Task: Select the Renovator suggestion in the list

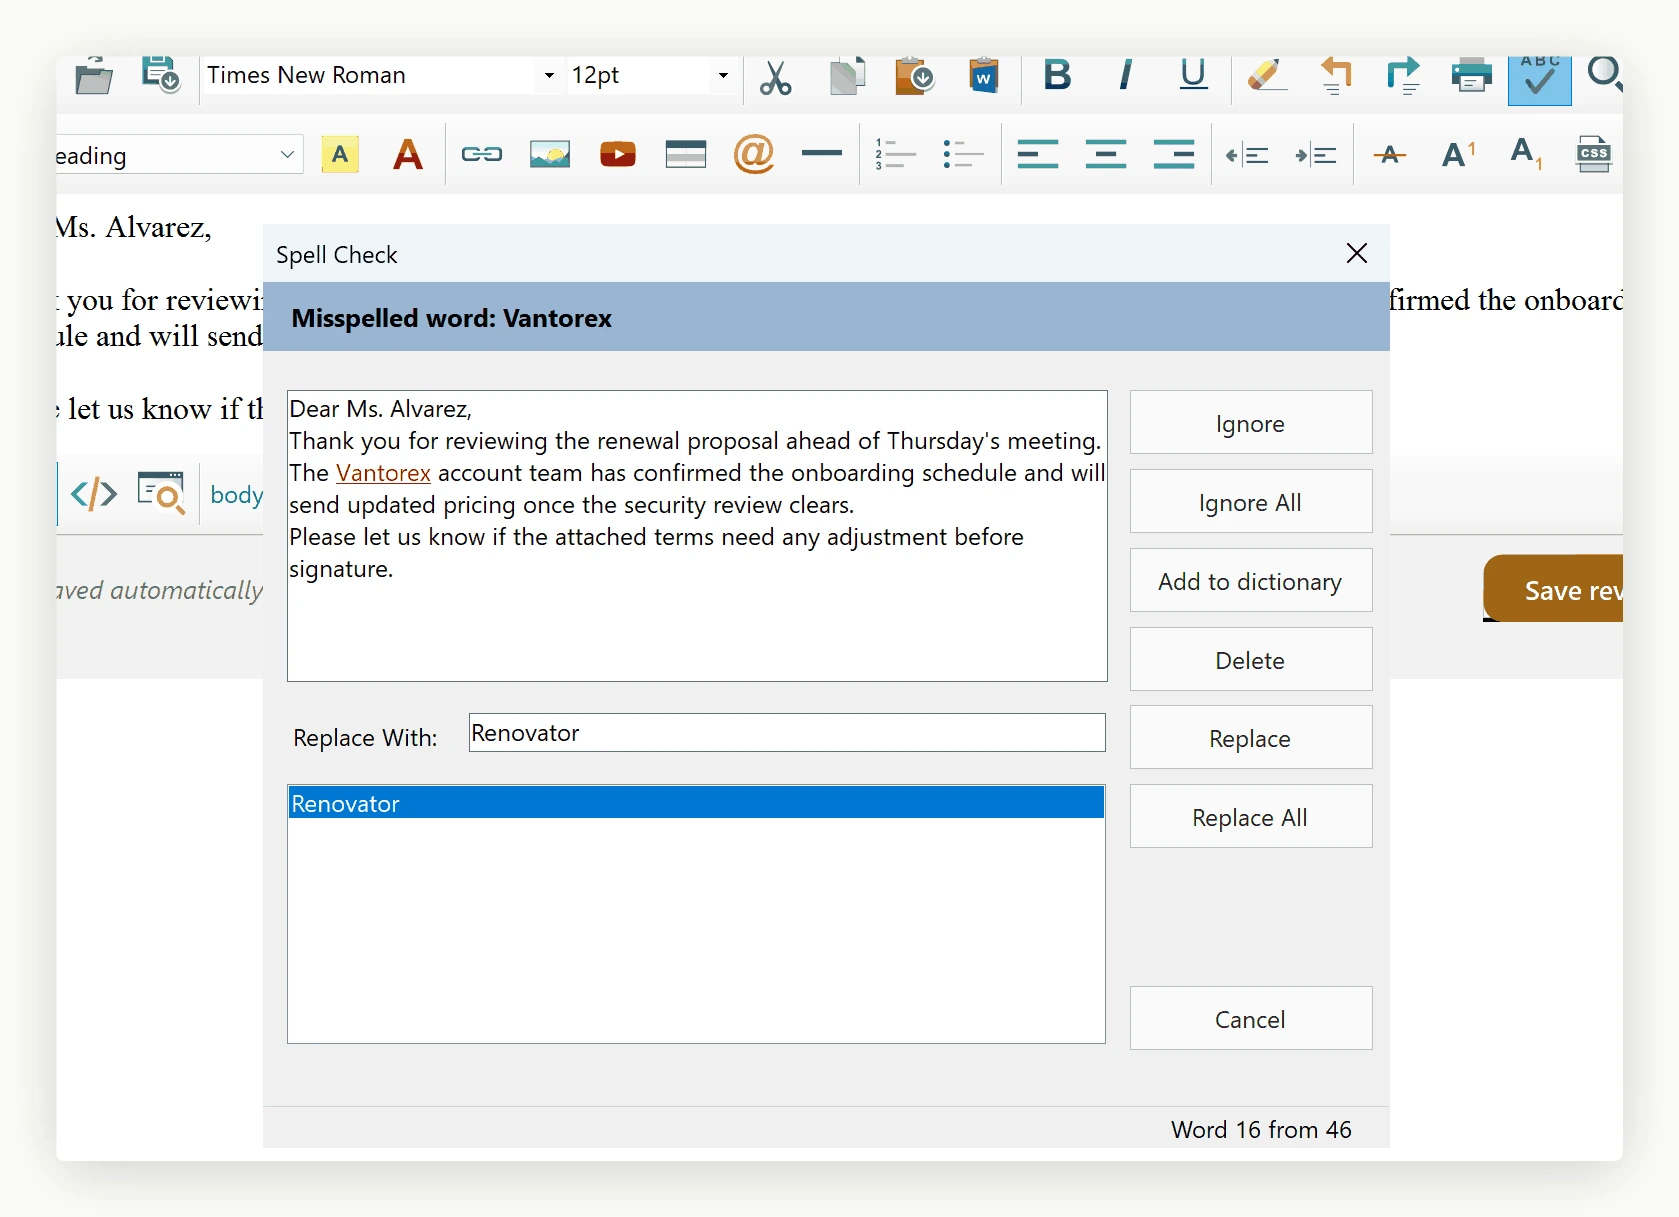Action: point(696,803)
